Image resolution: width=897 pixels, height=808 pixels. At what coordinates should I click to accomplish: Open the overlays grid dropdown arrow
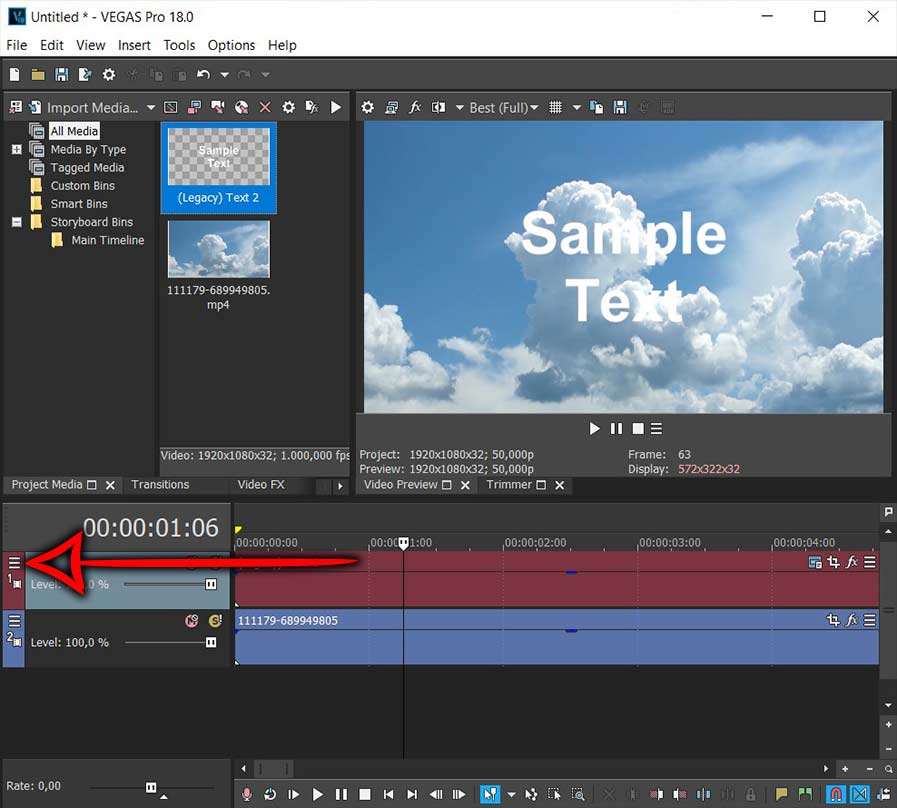pos(577,108)
